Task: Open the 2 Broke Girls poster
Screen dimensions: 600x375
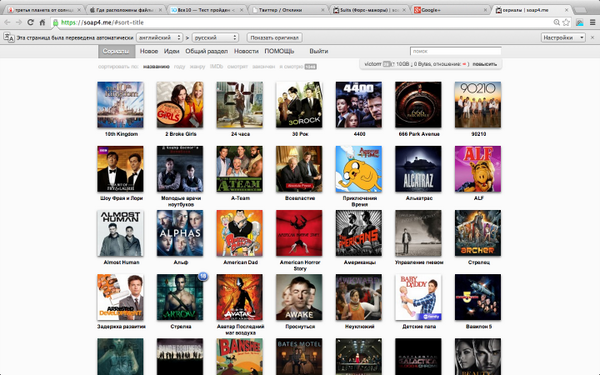Action: click(180, 104)
